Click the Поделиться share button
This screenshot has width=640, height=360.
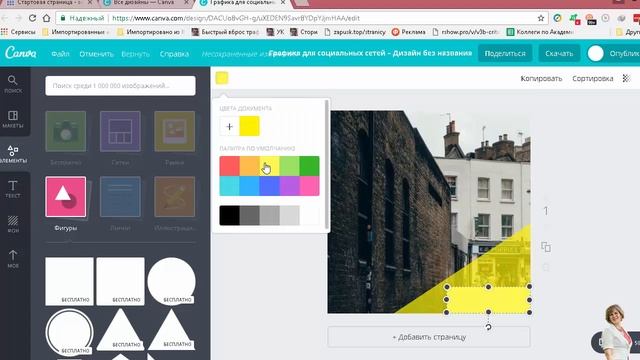point(505,53)
